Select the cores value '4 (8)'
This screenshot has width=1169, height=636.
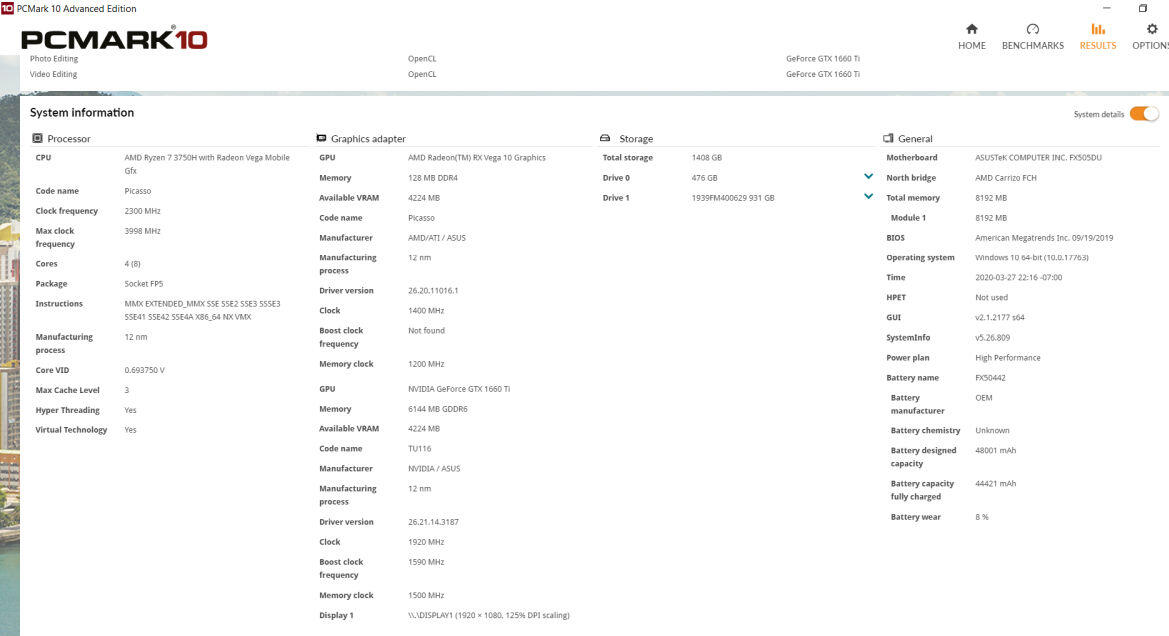coord(133,264)
